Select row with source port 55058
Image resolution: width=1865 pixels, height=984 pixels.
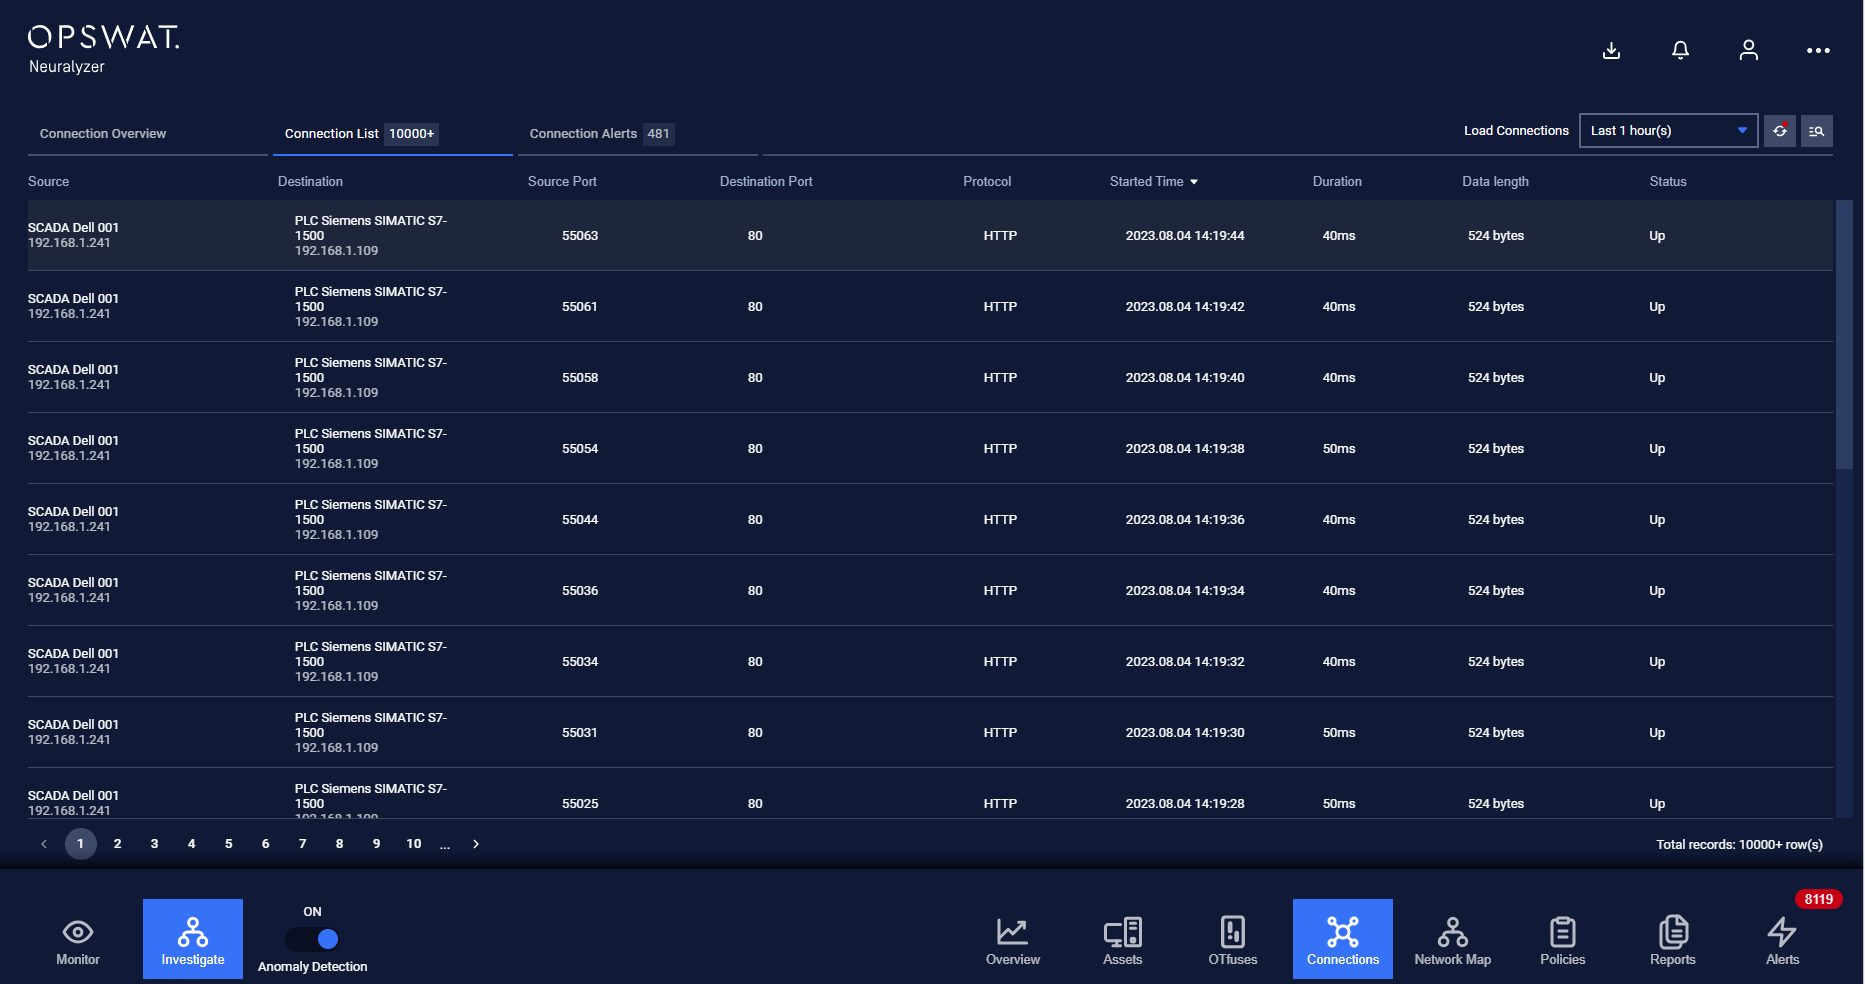tap(930, 377)
